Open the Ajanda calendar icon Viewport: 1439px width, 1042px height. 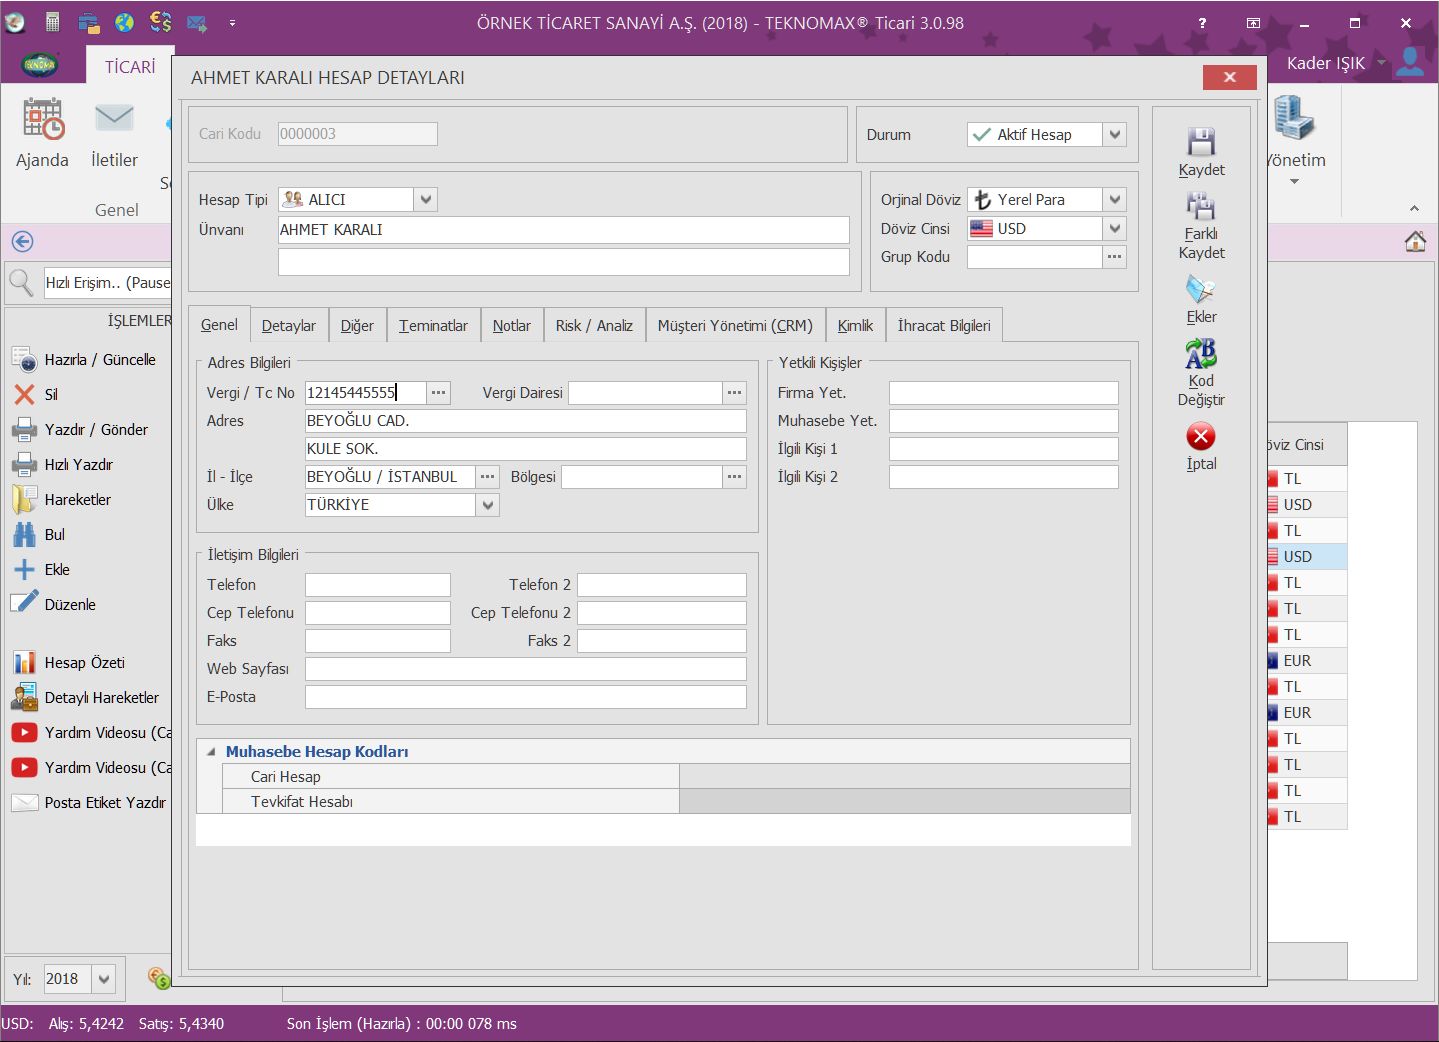(x=43, y=120)
